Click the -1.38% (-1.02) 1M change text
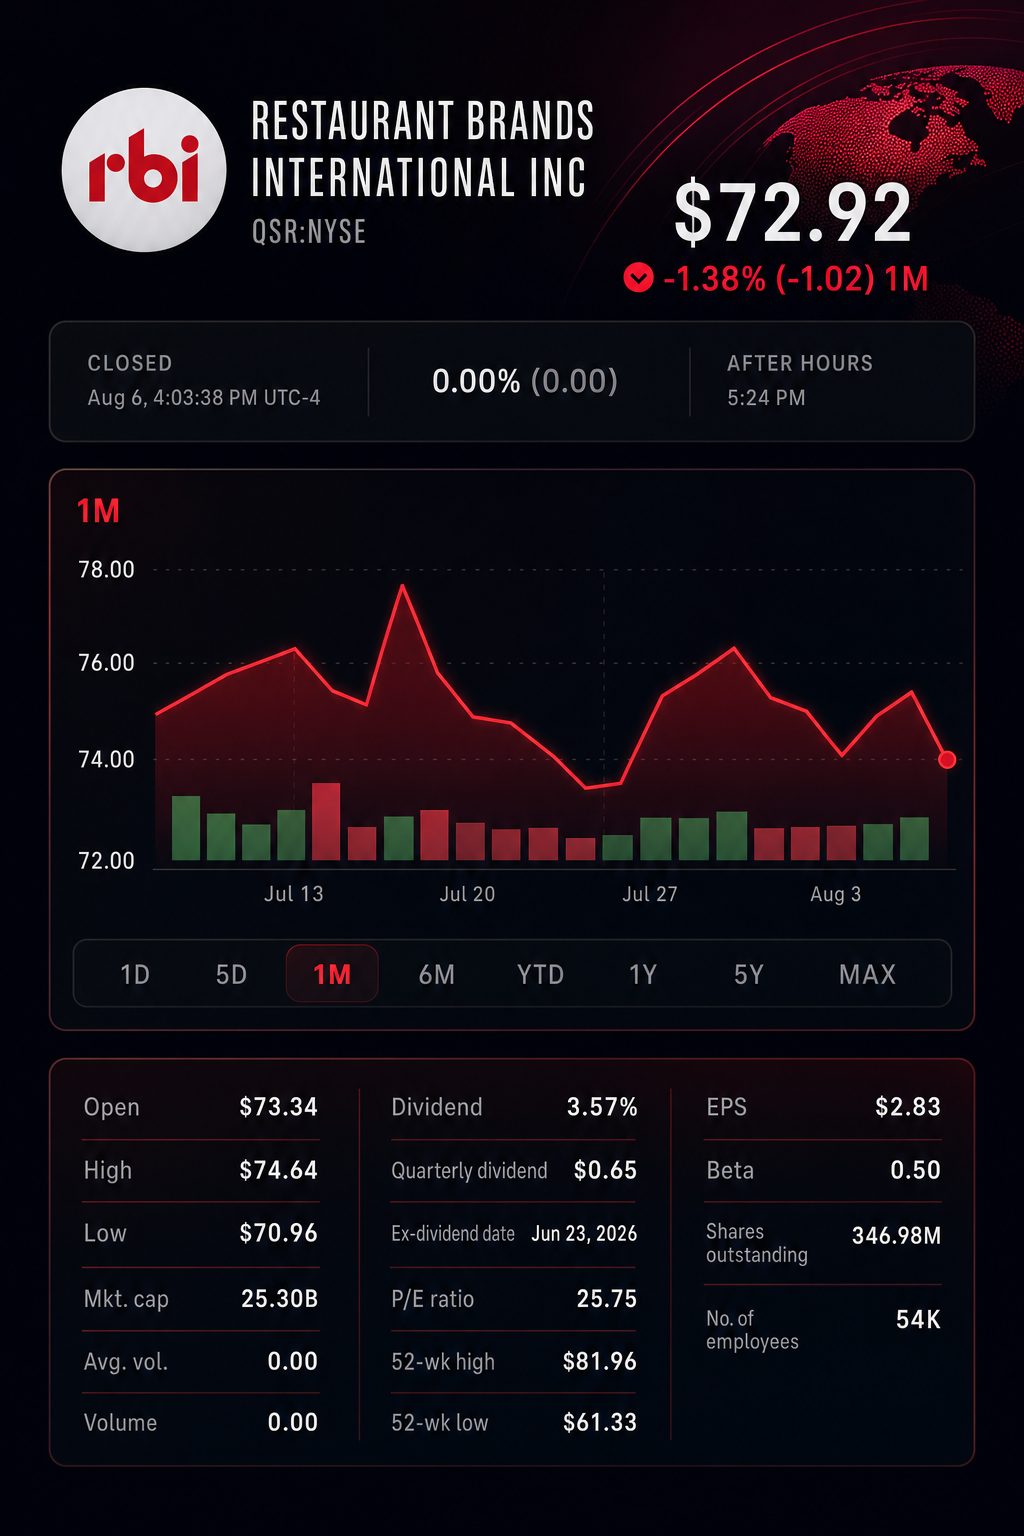 (796, 278)
